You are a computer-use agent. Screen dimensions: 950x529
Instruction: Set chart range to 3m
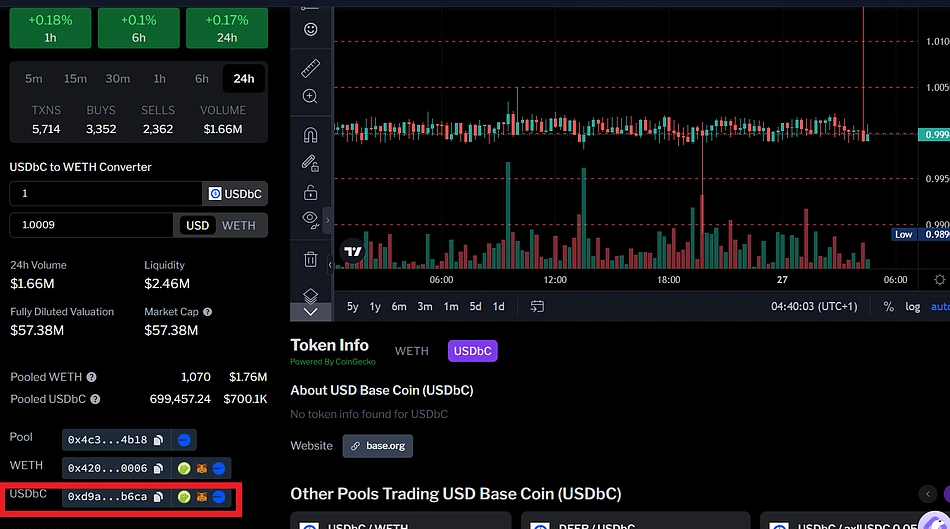[425, 307]
